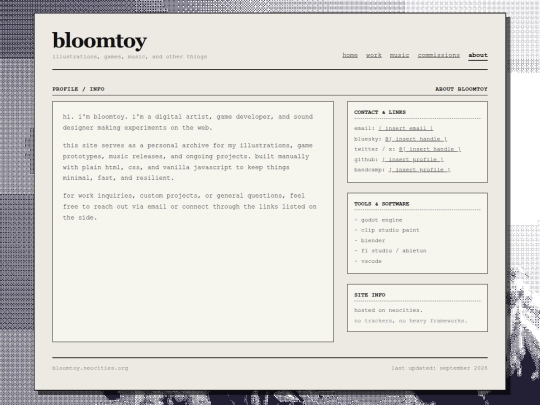Open the home nav link
The image size is (540, 405).
pyautogui.click(x=350, y=55)
